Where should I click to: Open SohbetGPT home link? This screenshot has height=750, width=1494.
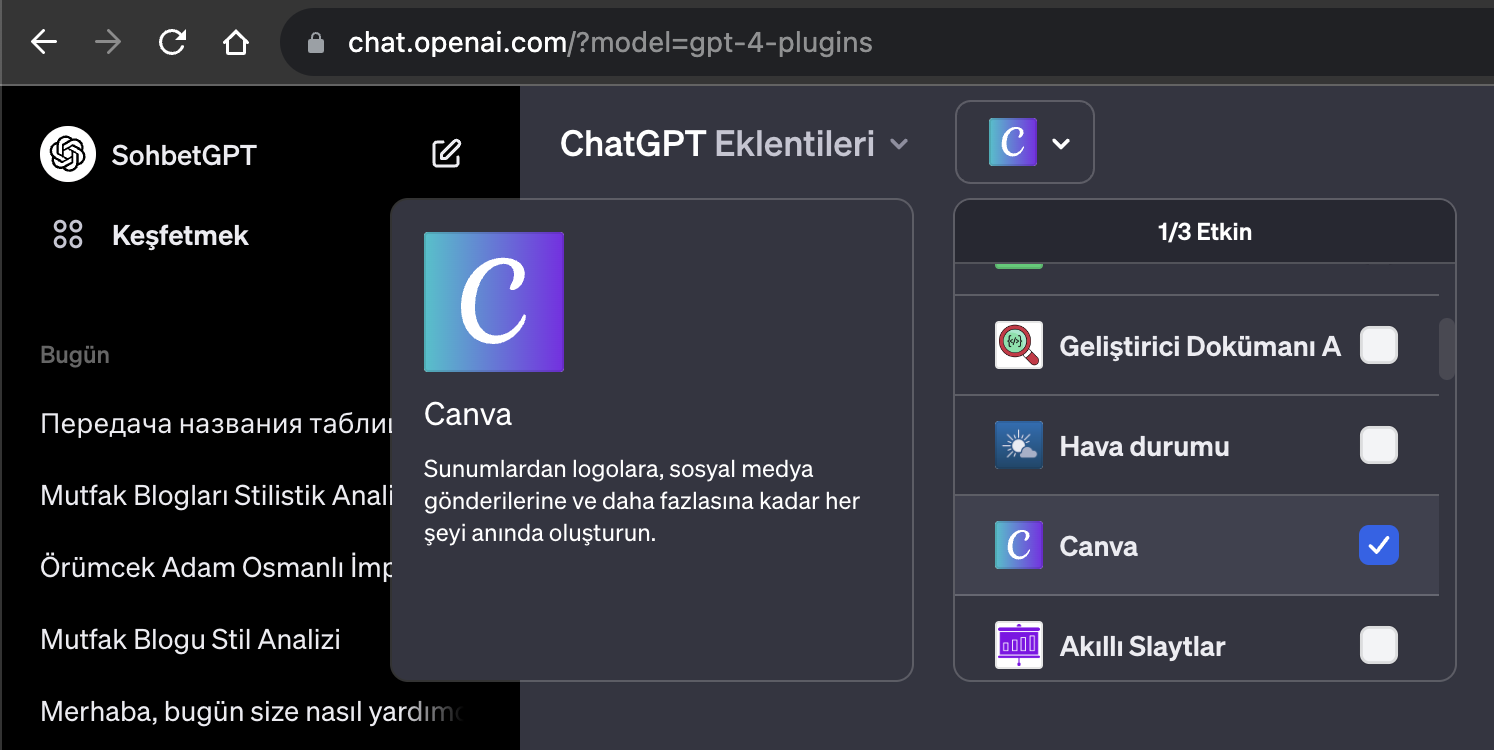click(x=184, y=155)
